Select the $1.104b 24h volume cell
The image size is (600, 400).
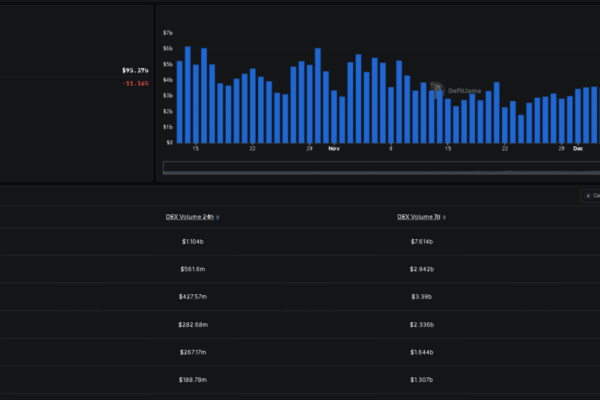192,241
